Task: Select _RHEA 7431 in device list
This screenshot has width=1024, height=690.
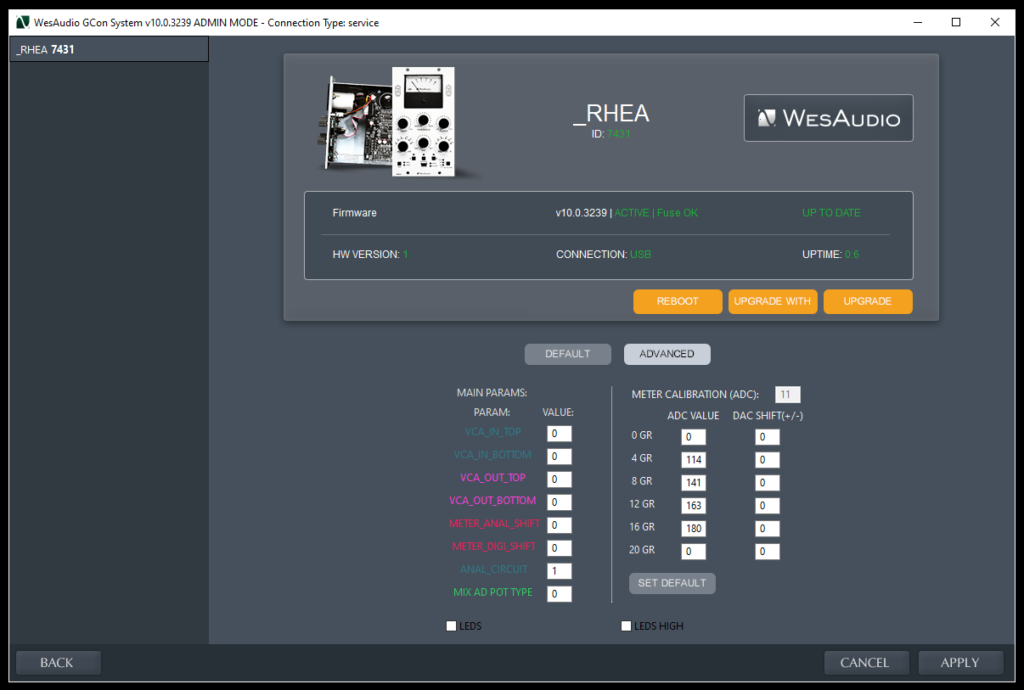Action: pyautogui.click(x=109, y=50)
